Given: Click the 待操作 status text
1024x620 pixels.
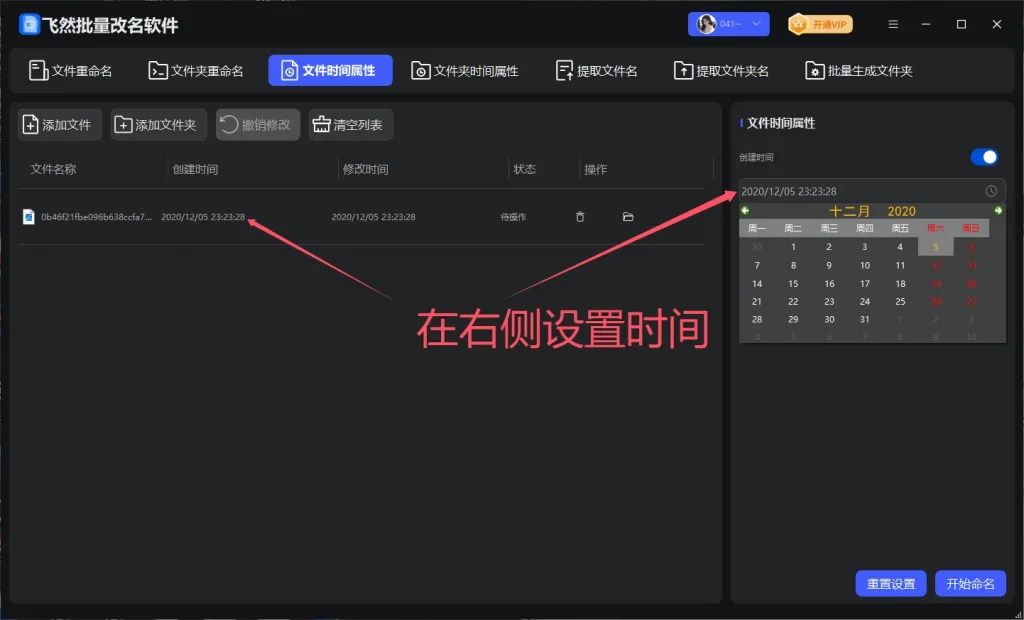Looking at the screenshot, I should coord(513,217).
